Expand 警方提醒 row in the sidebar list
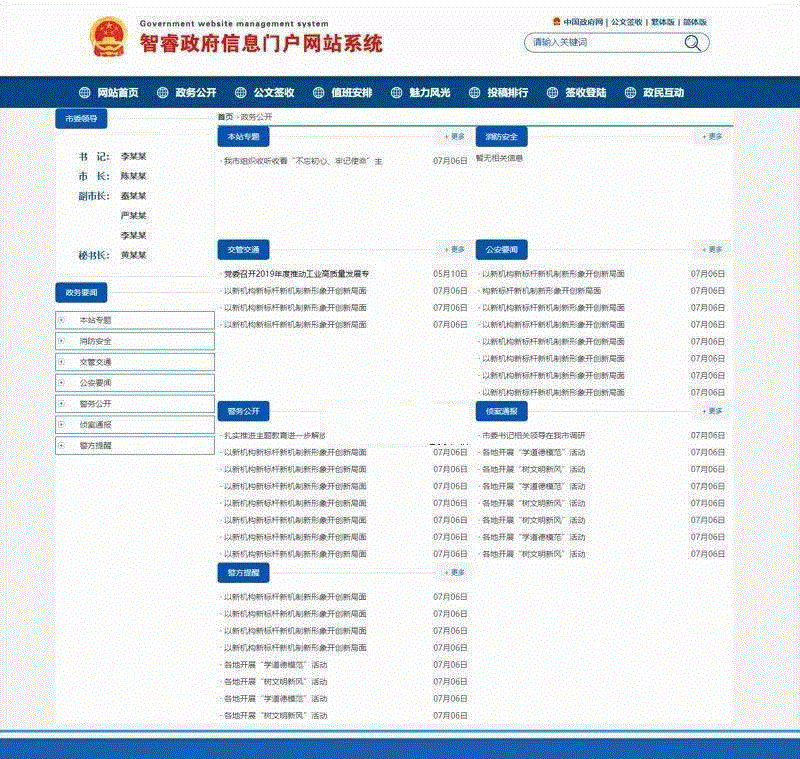Screen dimensions: 800x759 click(x=135, y=445)
